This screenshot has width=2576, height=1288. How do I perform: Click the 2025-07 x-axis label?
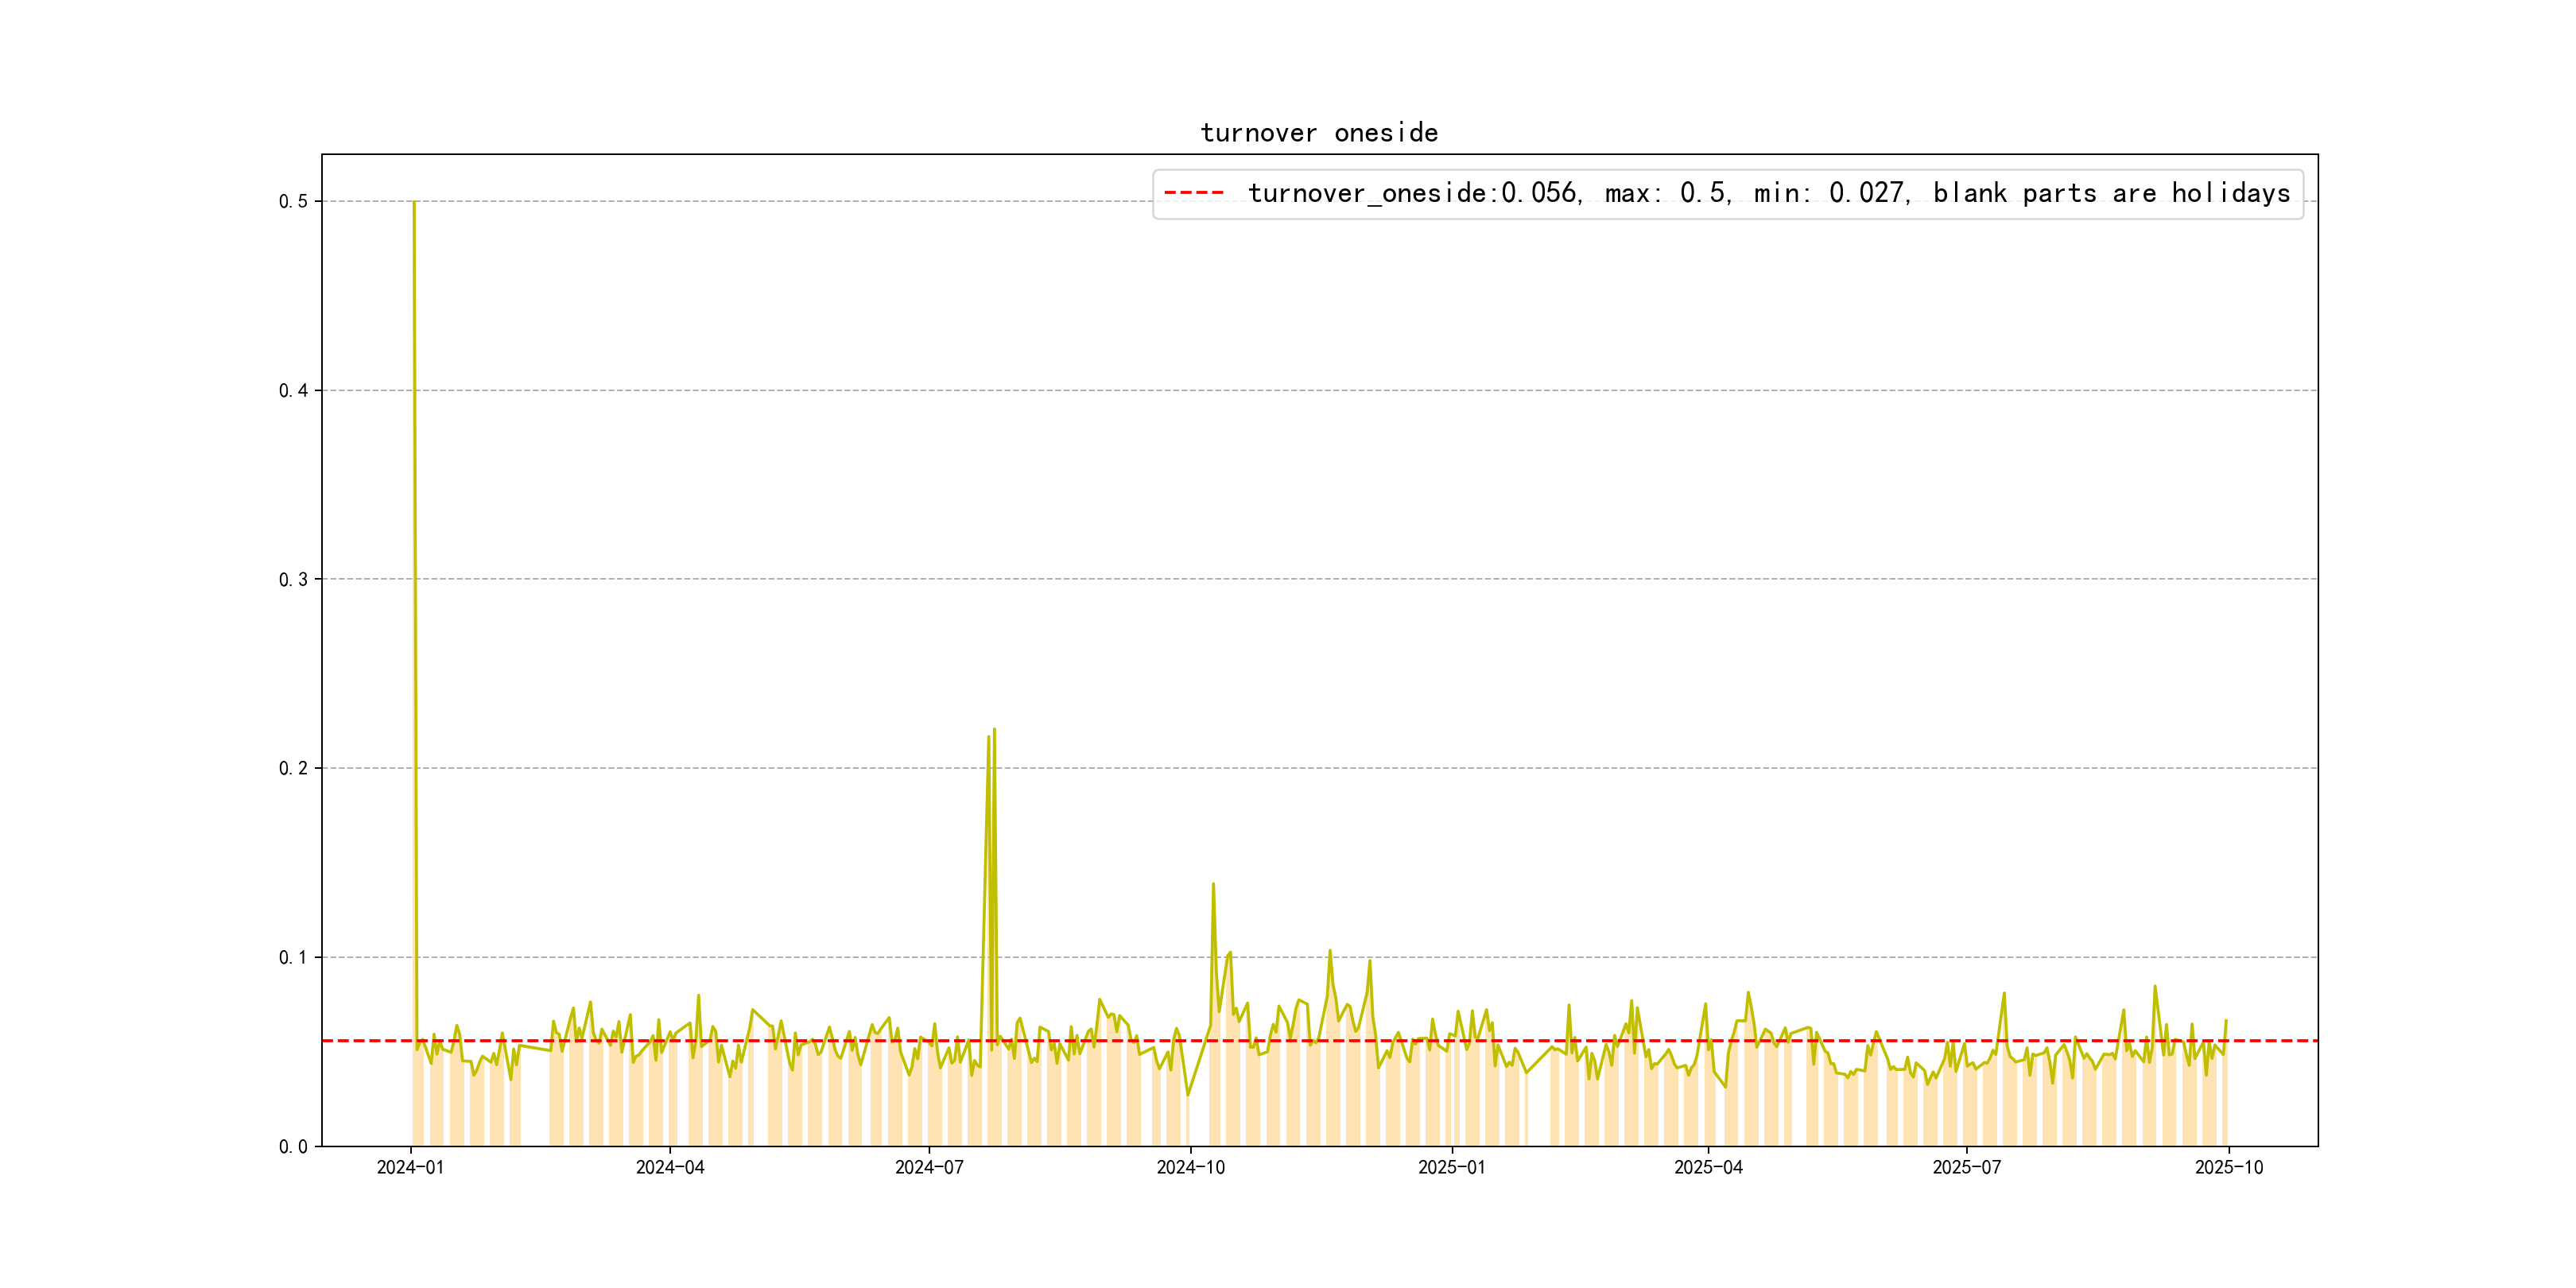pyautogui.click(x=1966, y=1167)
